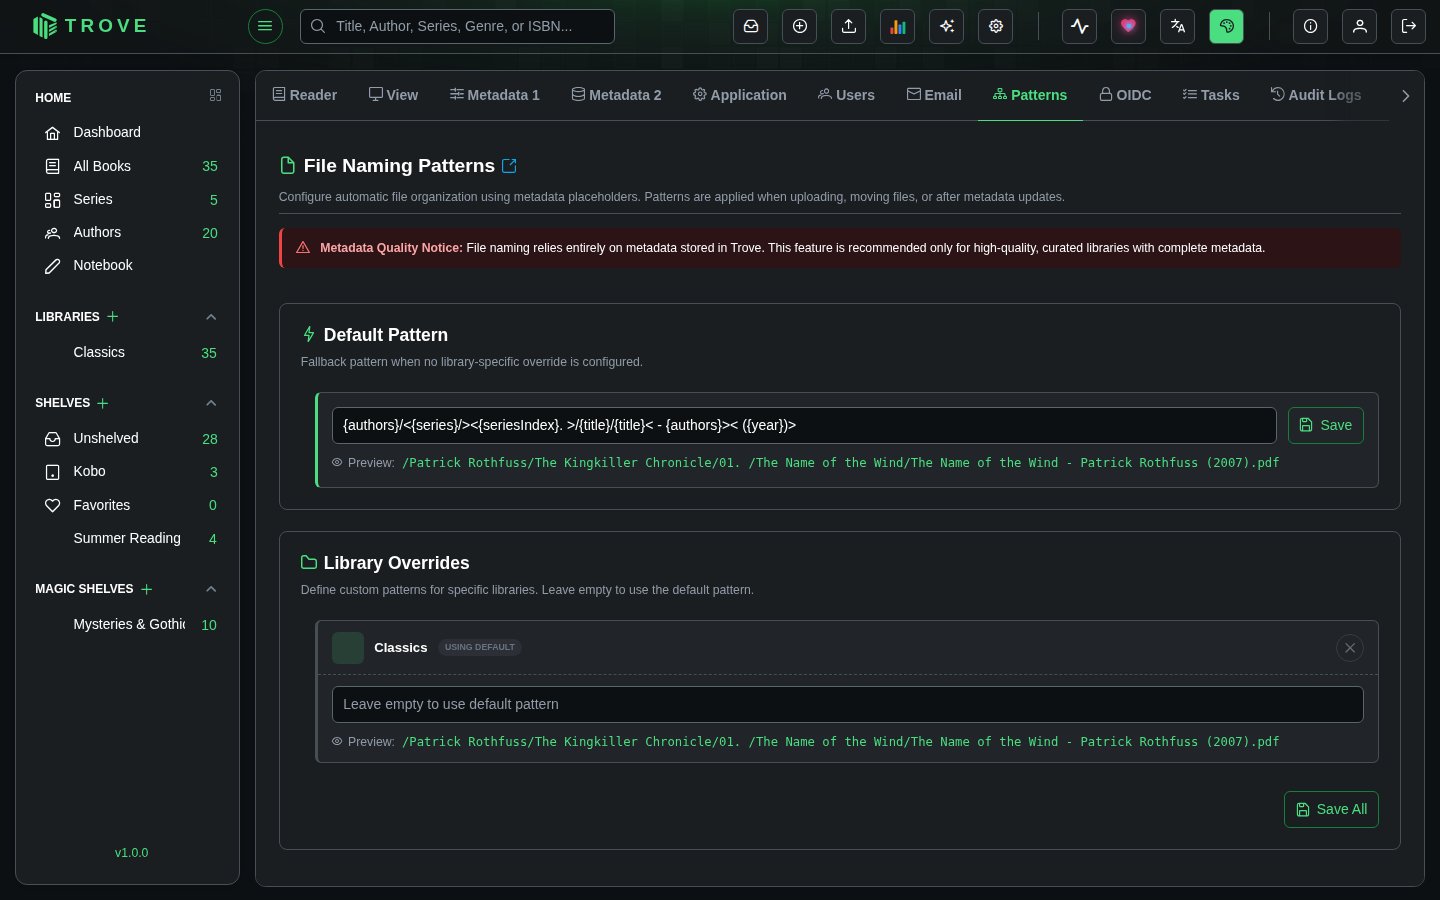The width and height of the screenshot is (1440, 900).
Task: Collapse the MAGIC SHELVES section chevron
Action: (x=211, y=589)
